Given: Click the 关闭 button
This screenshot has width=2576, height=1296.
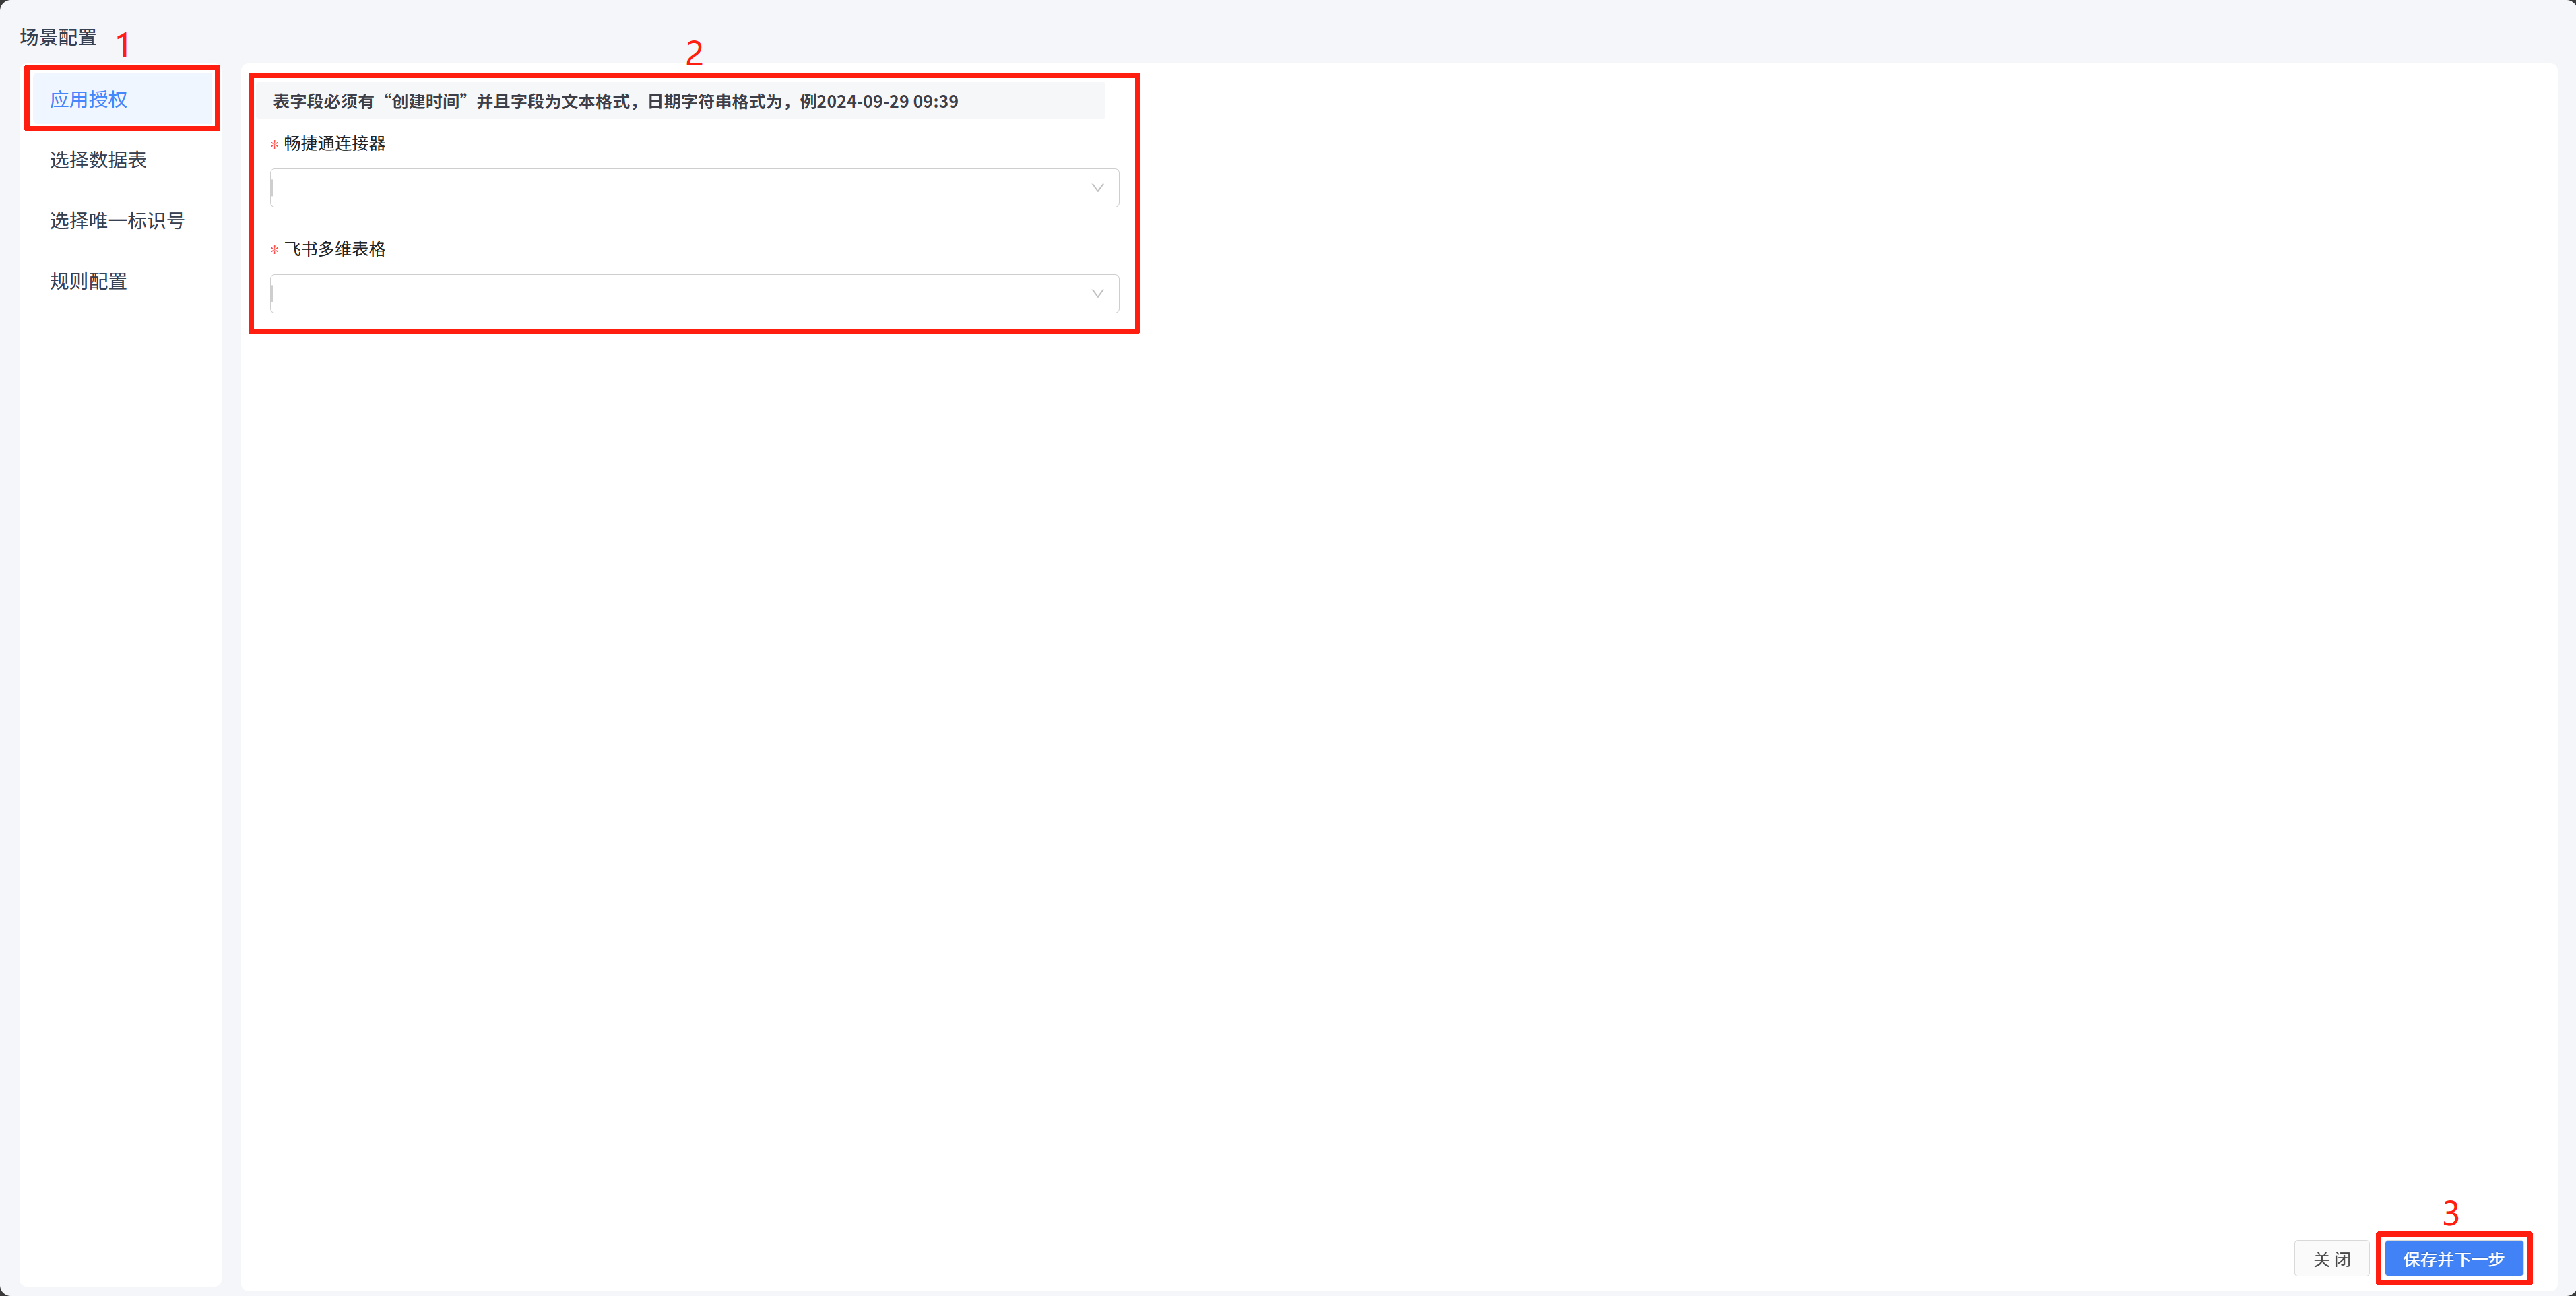Looking at the screenshot, I should pos(2331,1259).
